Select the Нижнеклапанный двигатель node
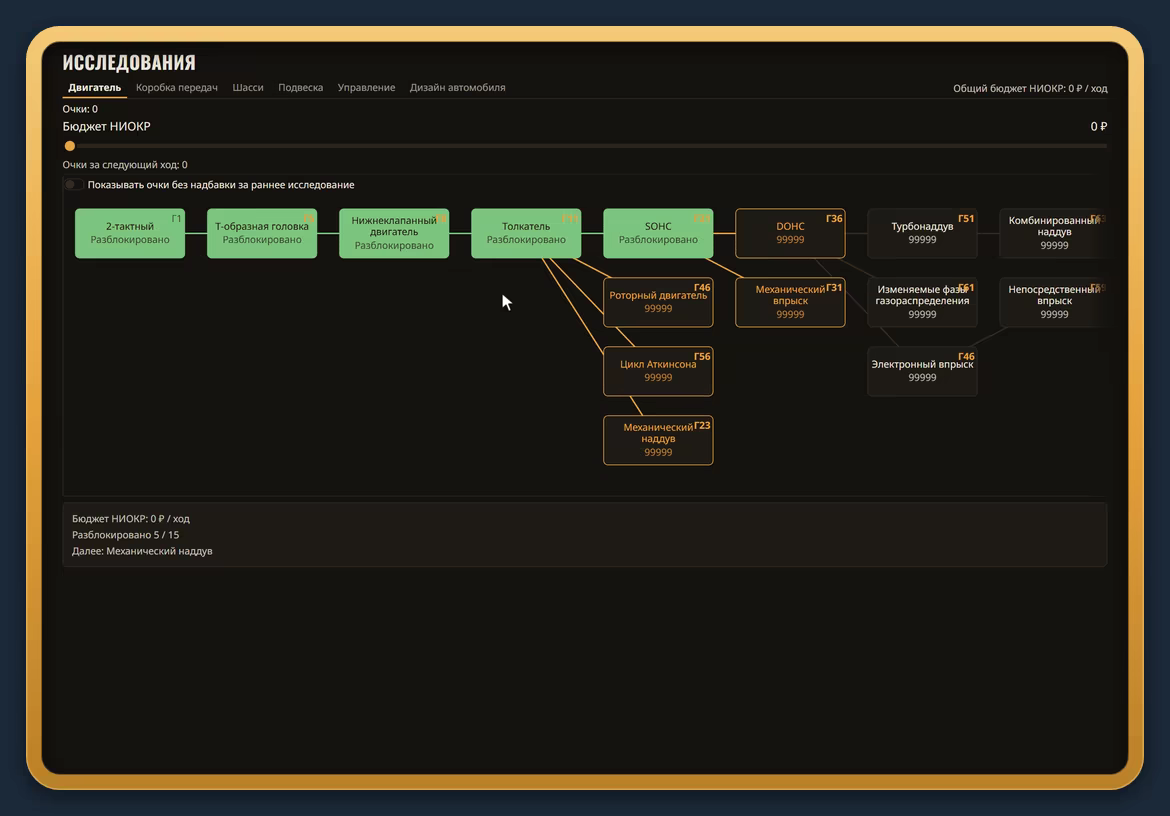This screenshot has height=816, width=1170. (x=394, y=233)
